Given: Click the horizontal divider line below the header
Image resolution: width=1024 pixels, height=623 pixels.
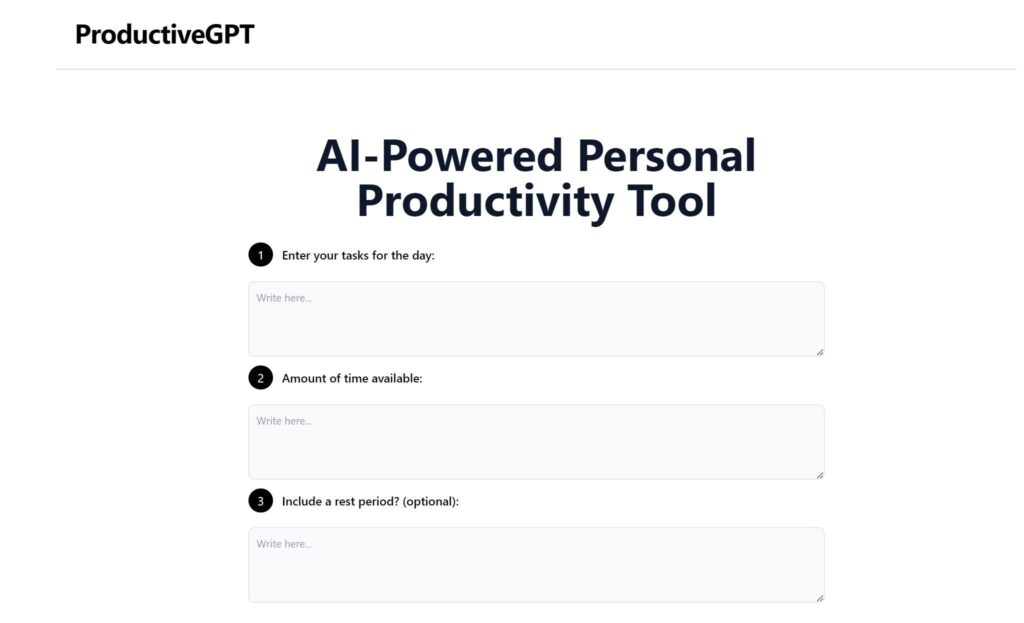Looking at the screenshot, I should point(536,69).
